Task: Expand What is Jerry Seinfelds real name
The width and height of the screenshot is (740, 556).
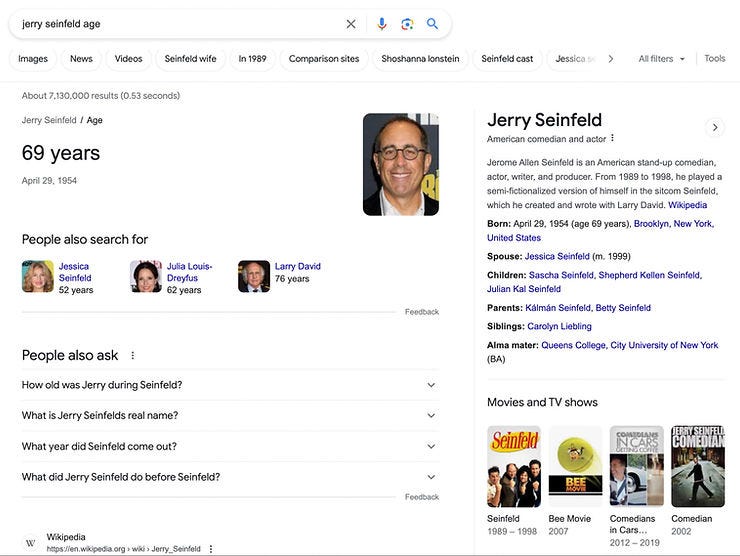Action: click(230, 415)
